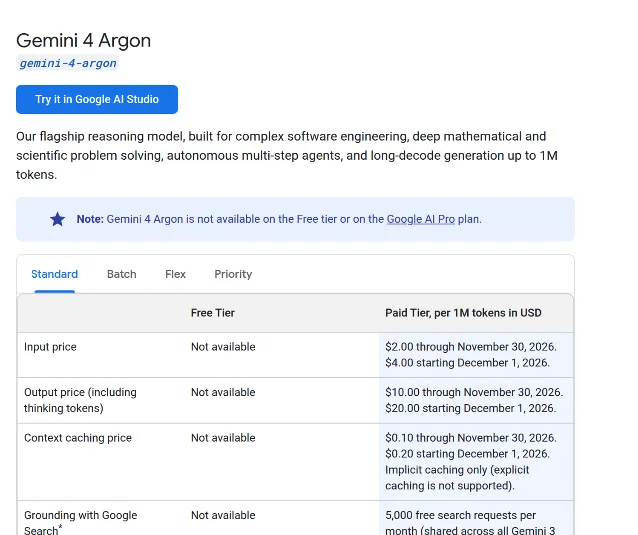Click the star icon in the note banner
The image size is (638, 535).
coord(57,219)
